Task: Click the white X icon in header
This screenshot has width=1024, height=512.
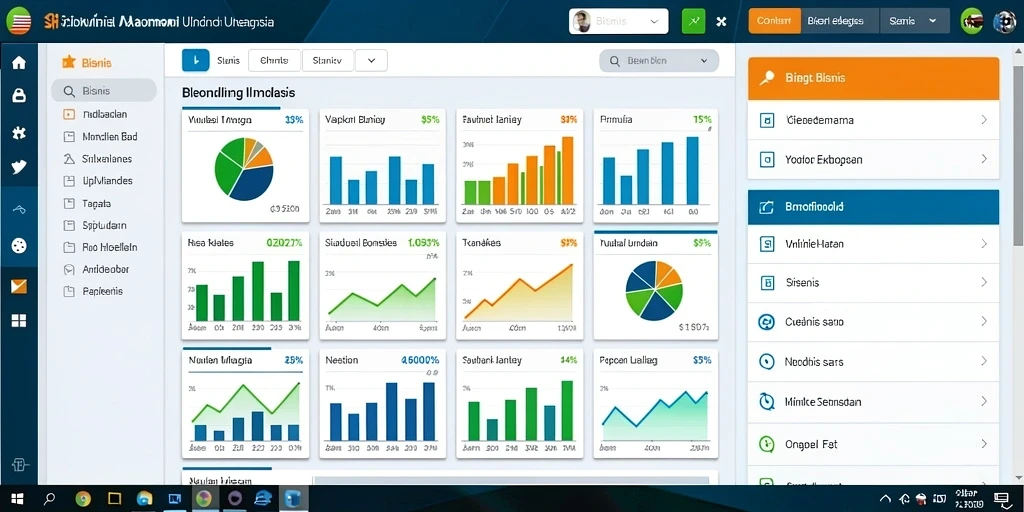Action: [721, 22]
